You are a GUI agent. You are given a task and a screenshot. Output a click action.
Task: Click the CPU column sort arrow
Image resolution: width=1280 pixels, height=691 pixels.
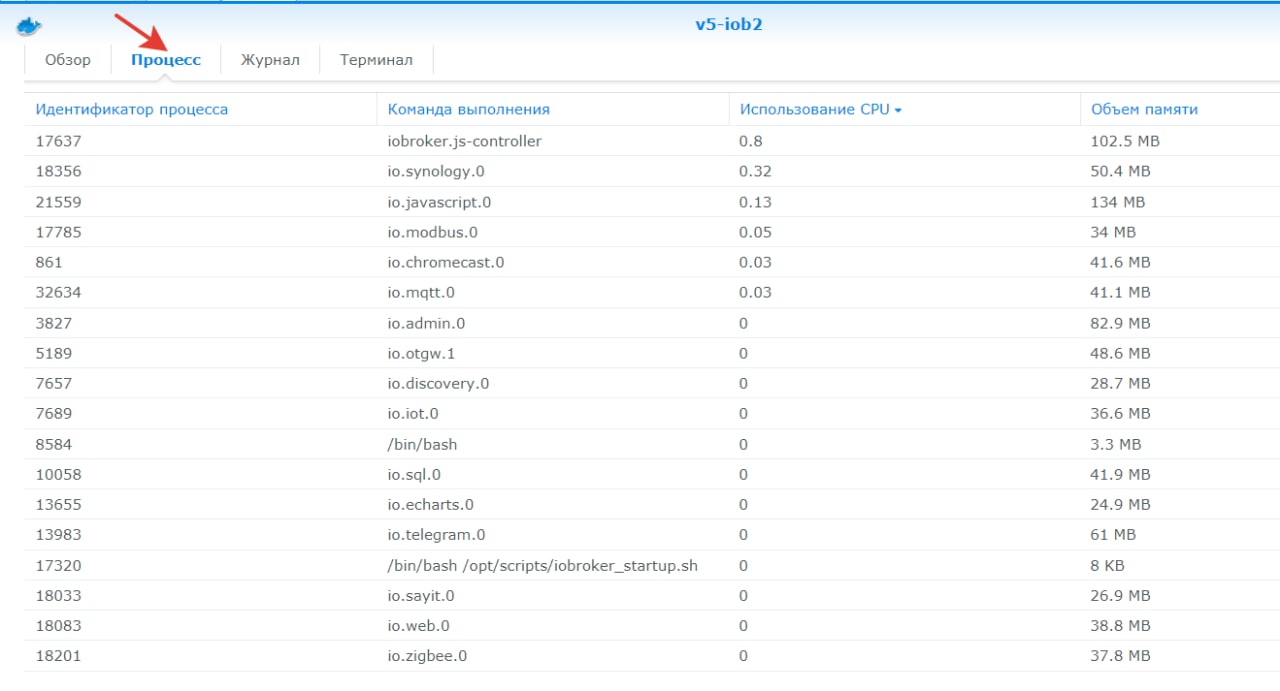pyautogui.click(x=898, y=111)
